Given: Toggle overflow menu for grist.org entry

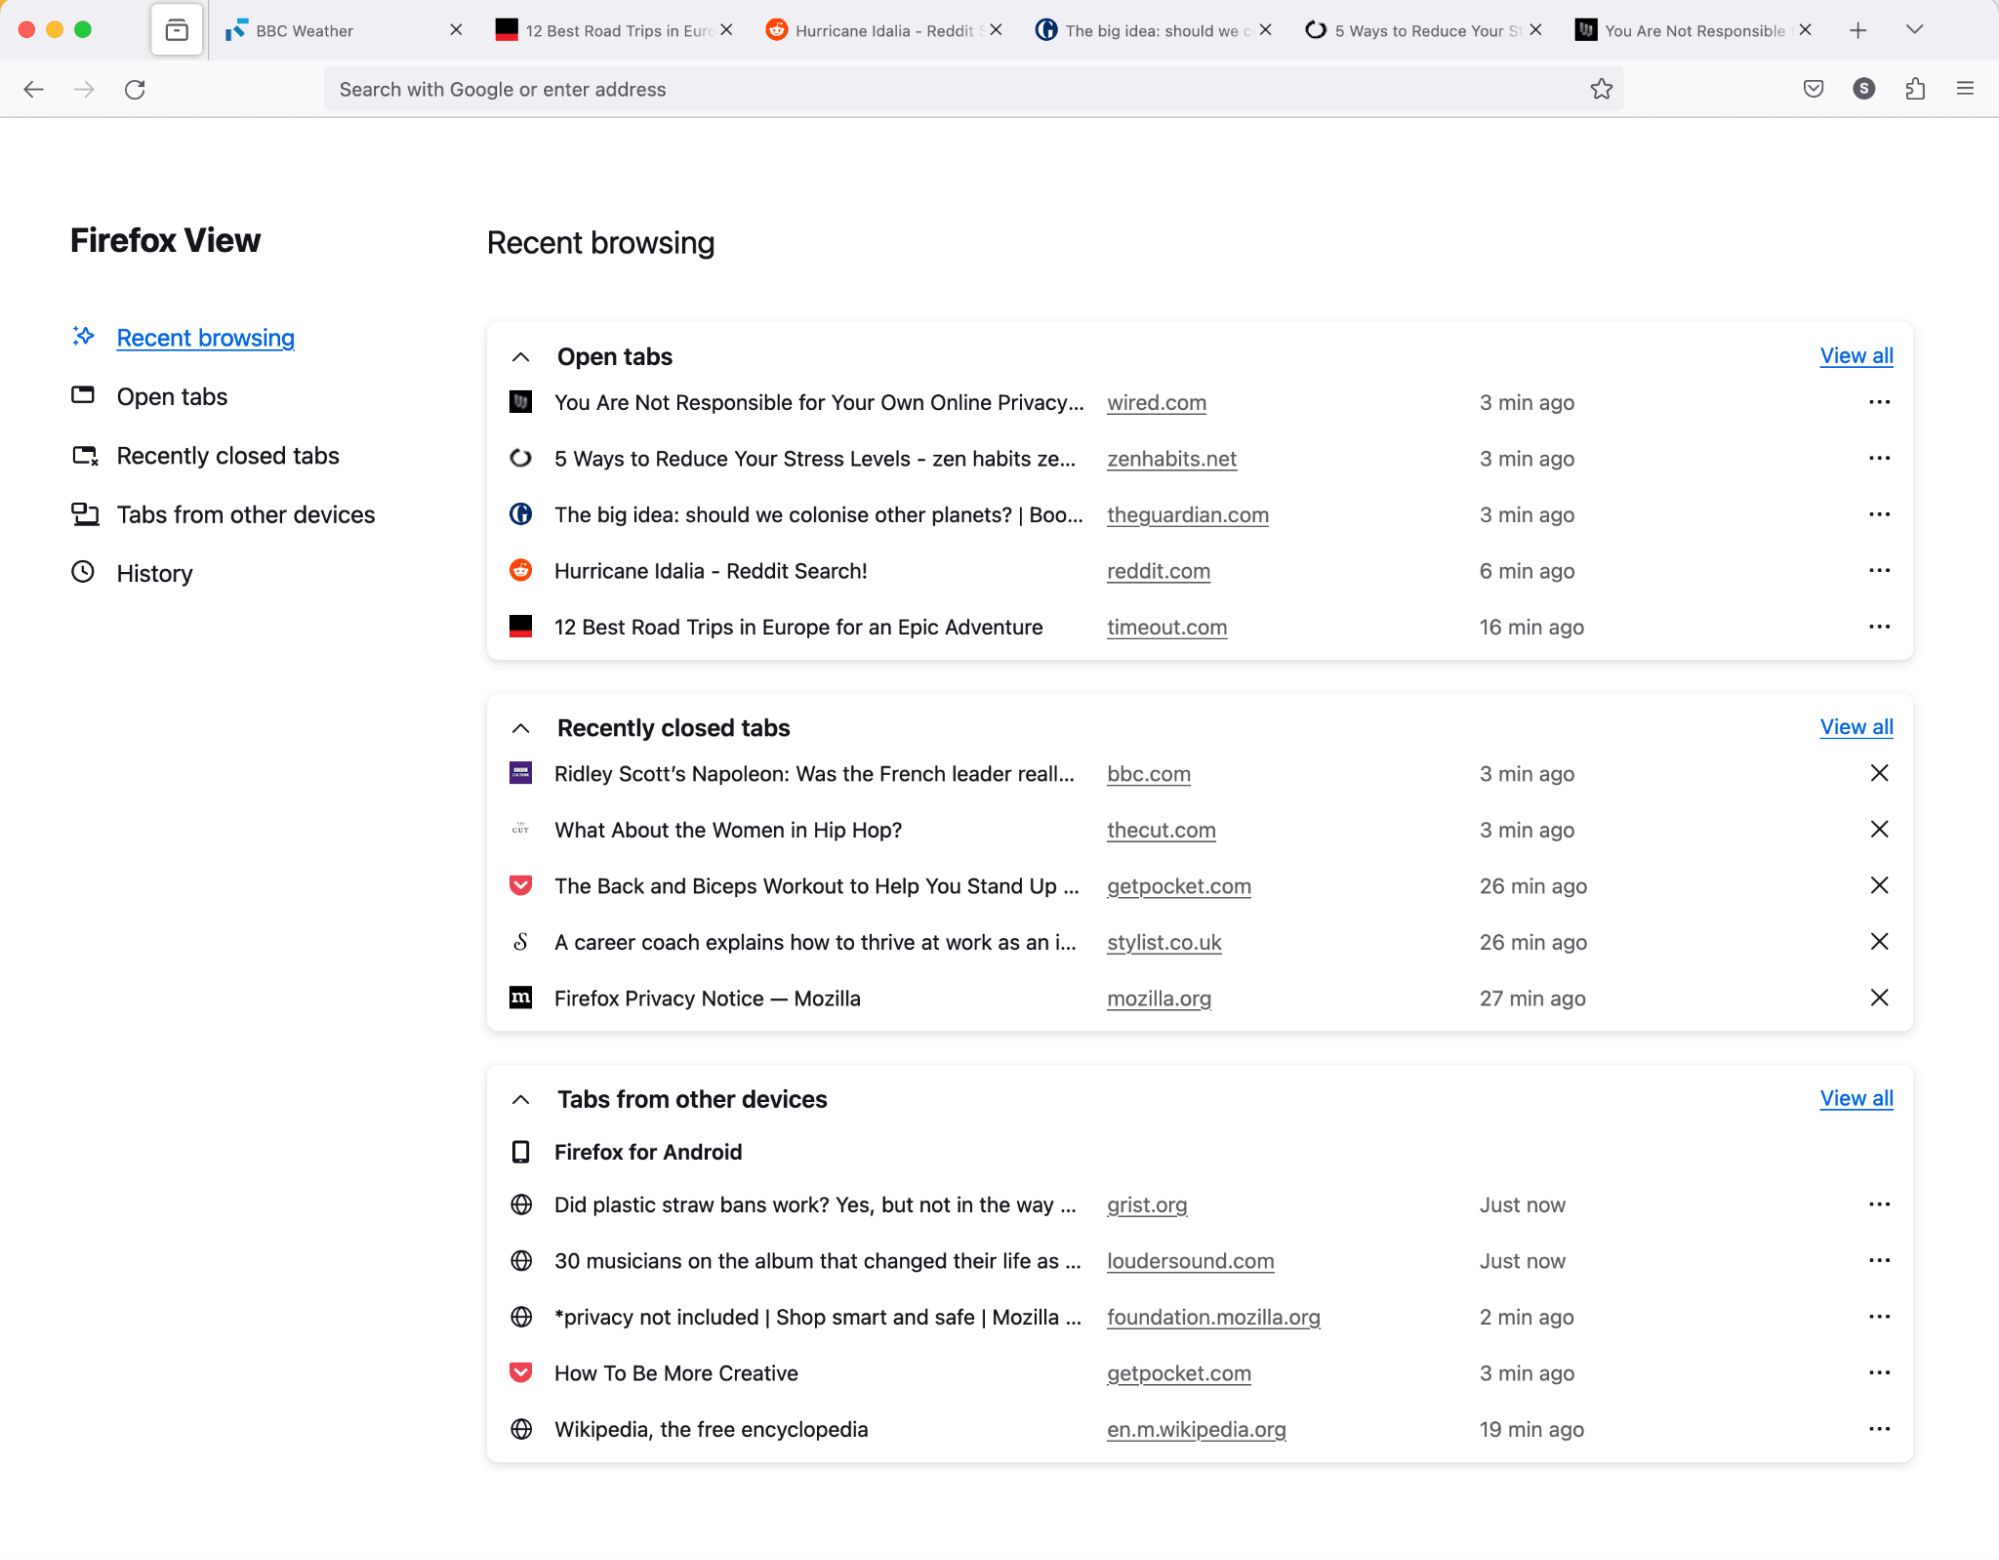Looking at the screenshot, I should pyautogui.click(x=1879, y=1204).
